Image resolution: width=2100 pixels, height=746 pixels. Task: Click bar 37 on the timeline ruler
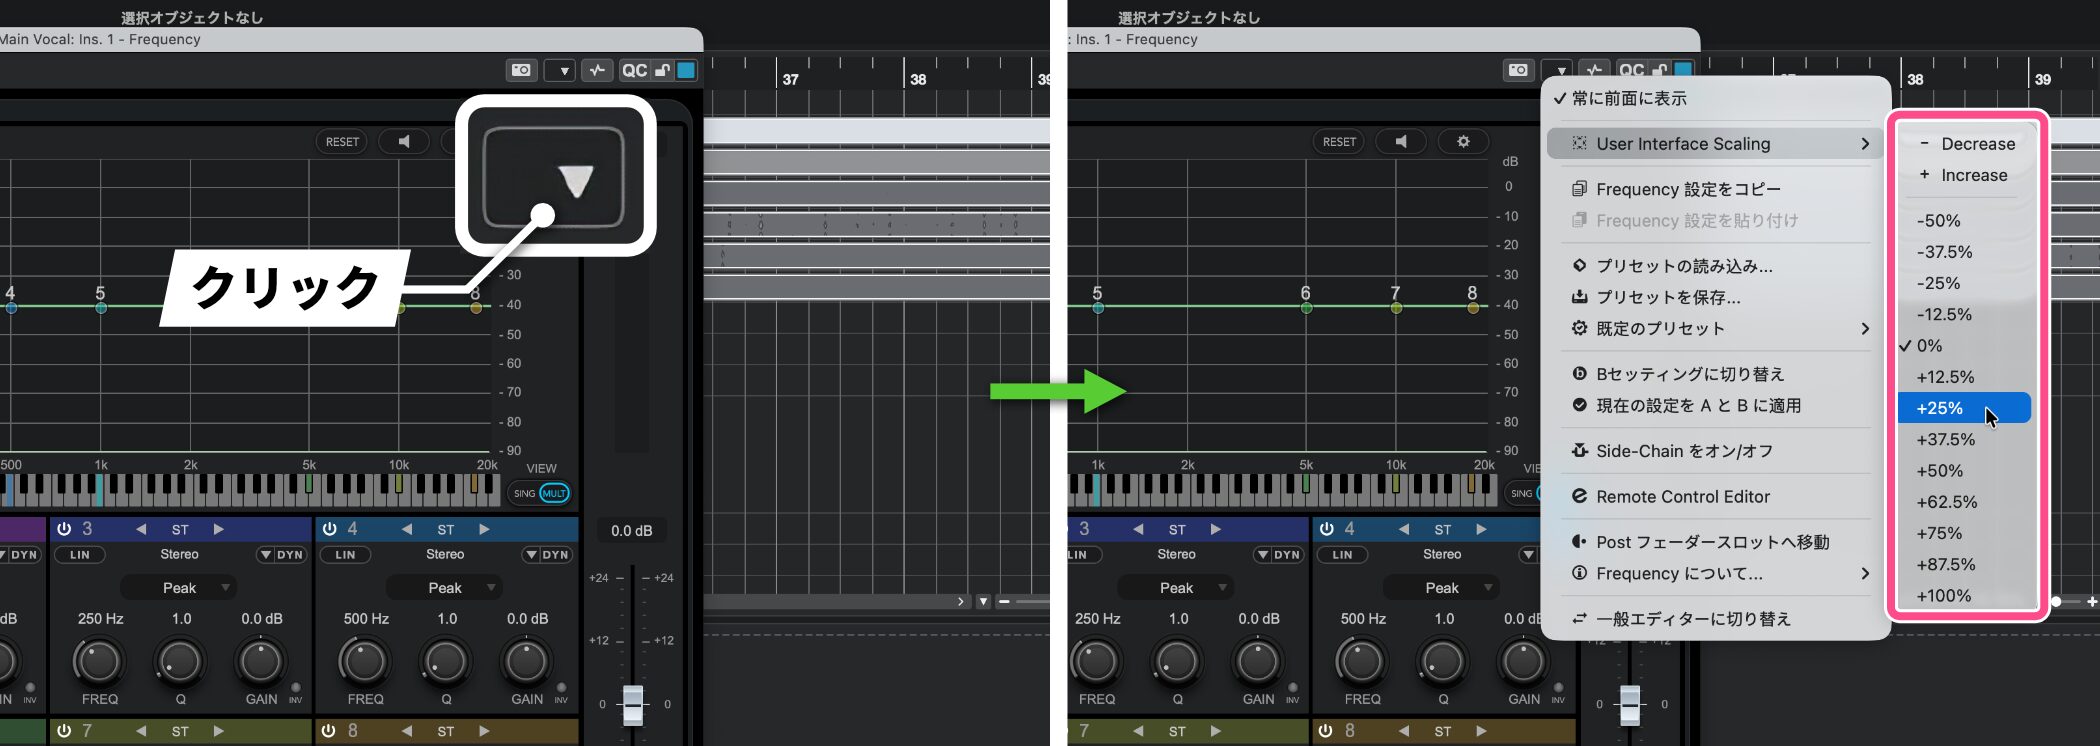(x=790, y=79)
